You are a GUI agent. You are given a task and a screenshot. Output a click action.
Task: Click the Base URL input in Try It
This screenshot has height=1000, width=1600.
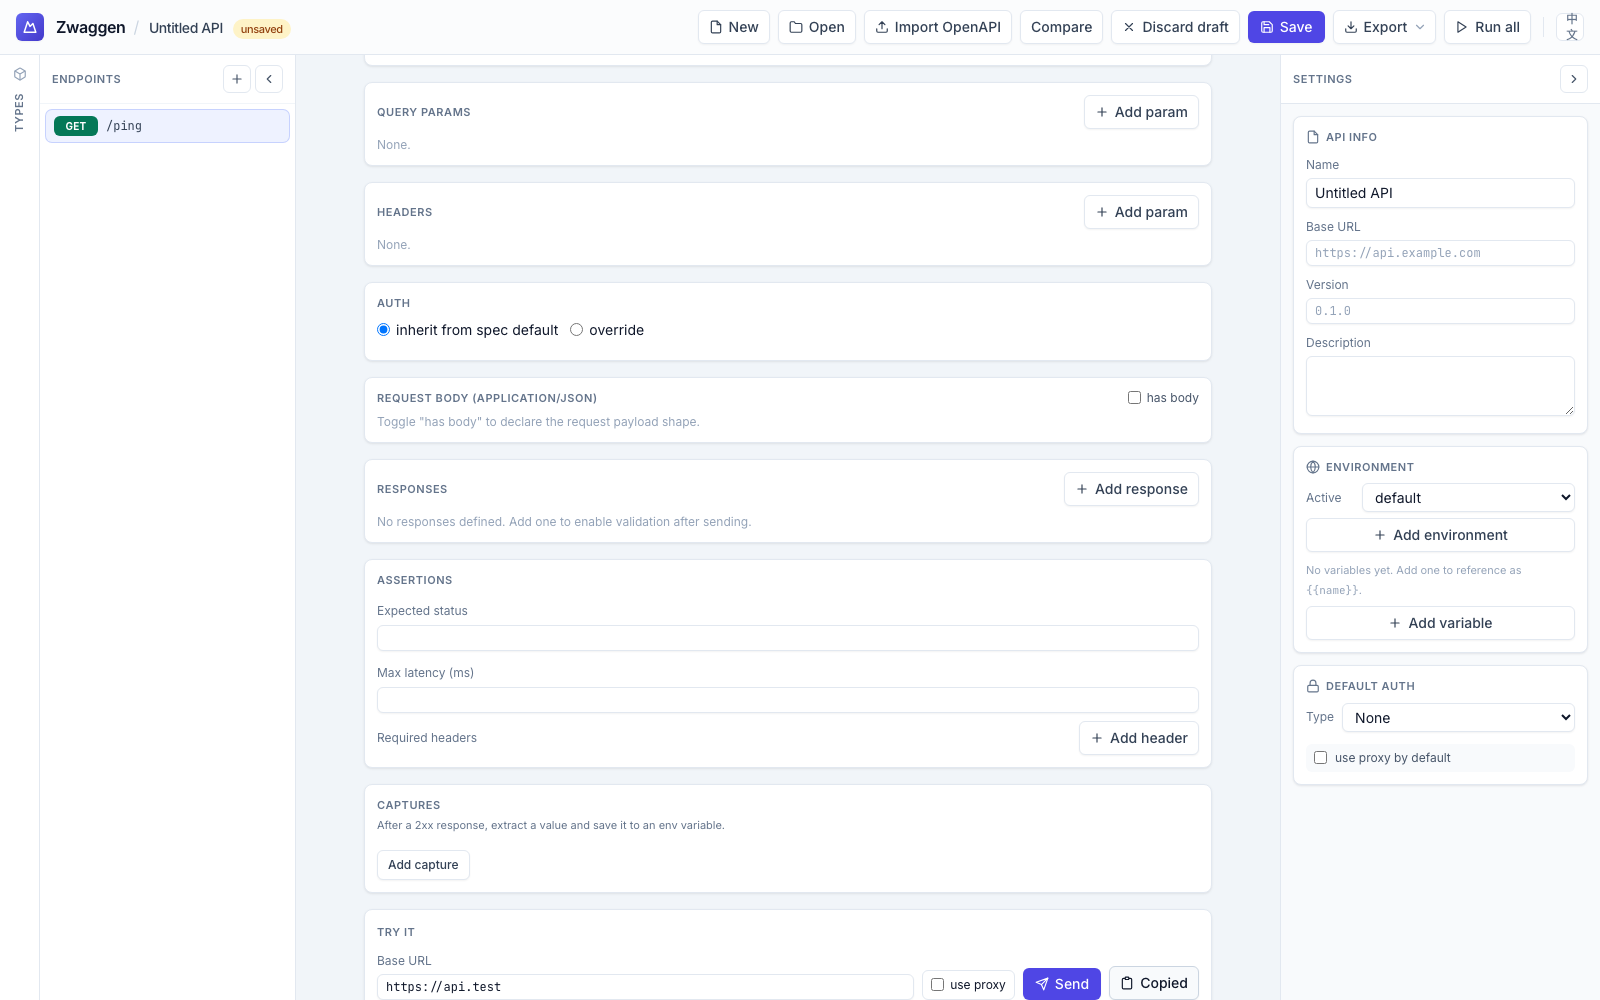[x=644, y=986]
